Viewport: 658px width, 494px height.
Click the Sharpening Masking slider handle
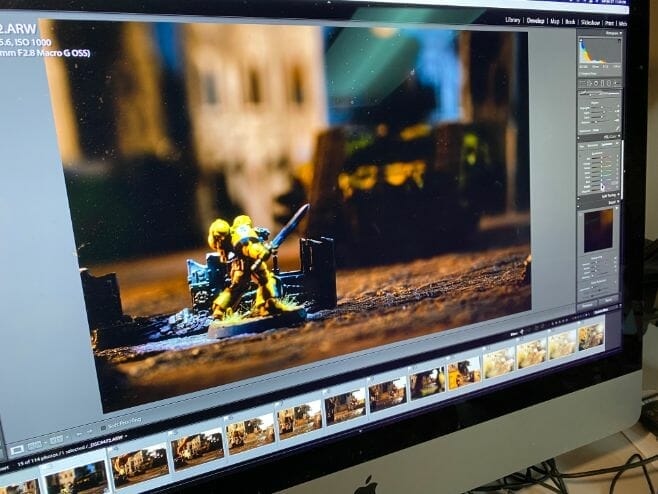coord(592,277)
